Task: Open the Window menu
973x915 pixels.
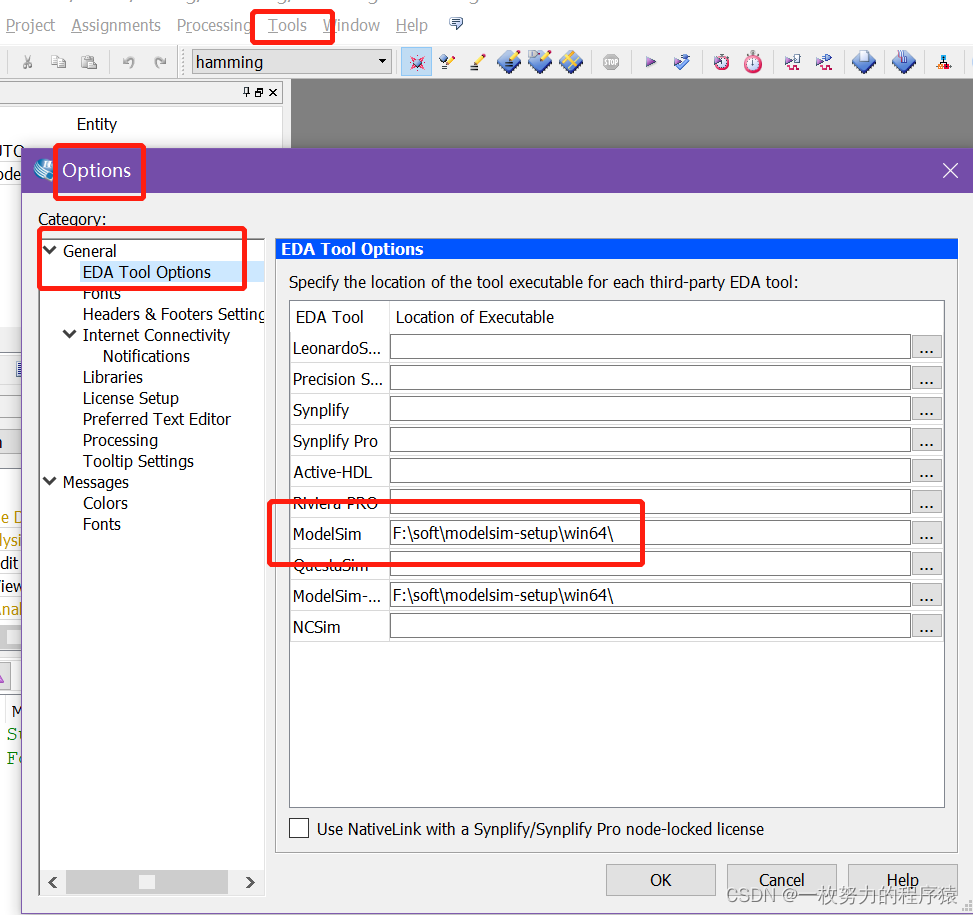Action: tap(351, 25)
